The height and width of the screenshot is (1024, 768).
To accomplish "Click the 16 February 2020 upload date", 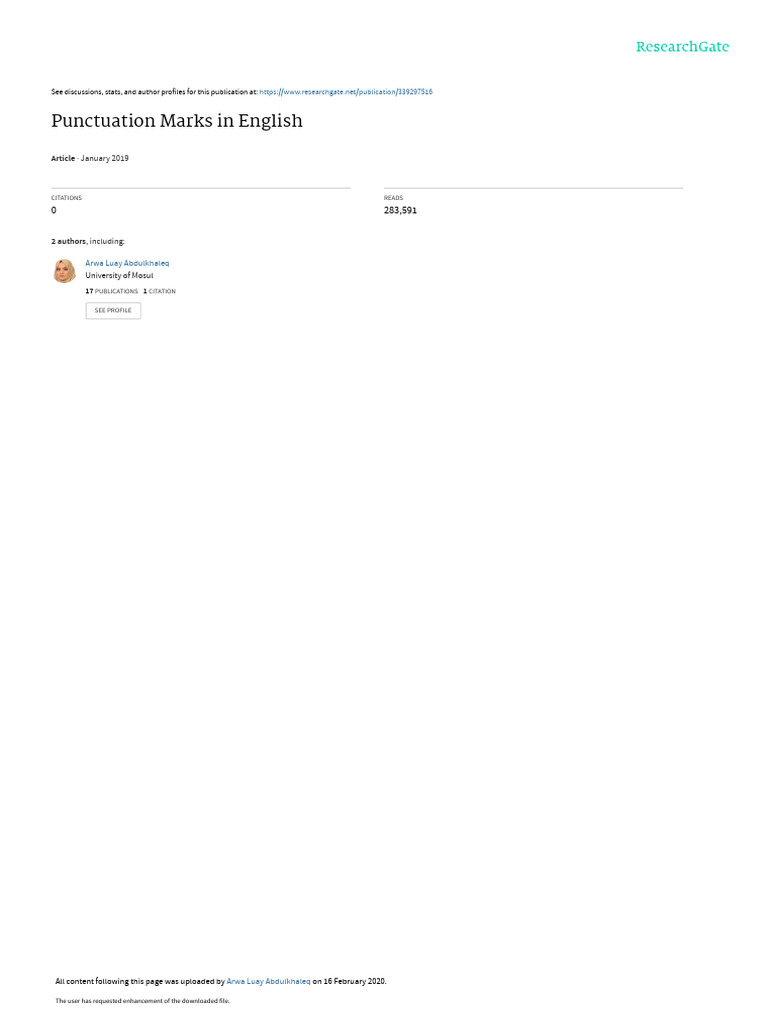I will pyautogui.click(x=354, y=981).
